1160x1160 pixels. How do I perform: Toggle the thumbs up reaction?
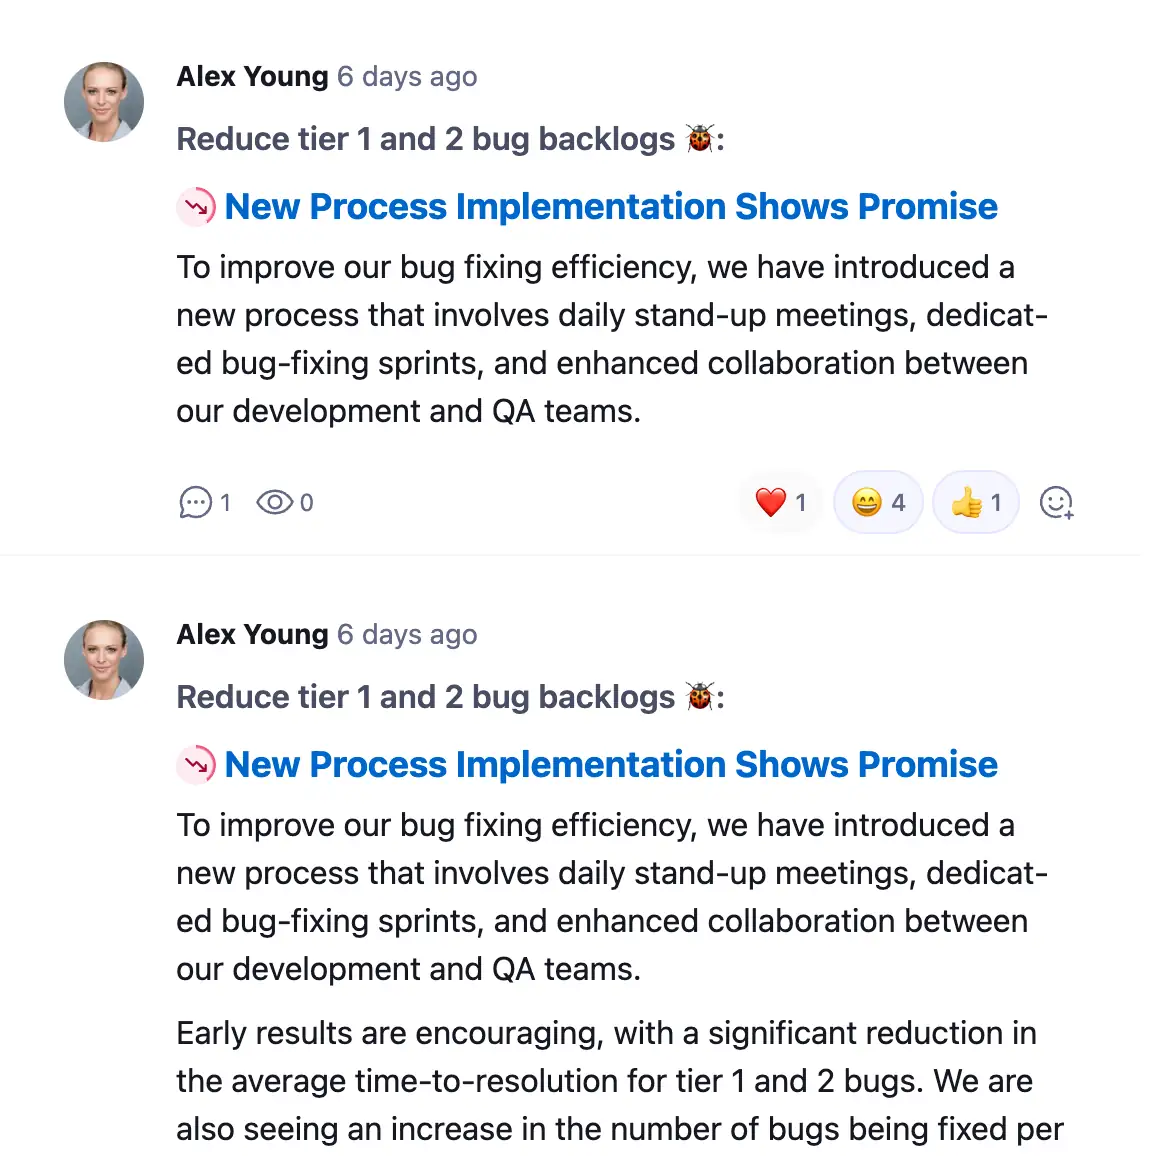pos(976,502)
